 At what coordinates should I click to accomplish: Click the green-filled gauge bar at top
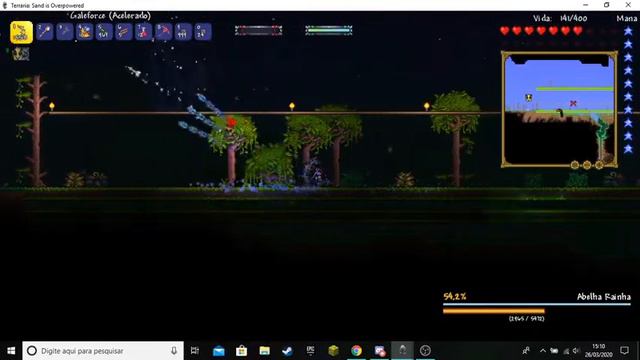329,30
